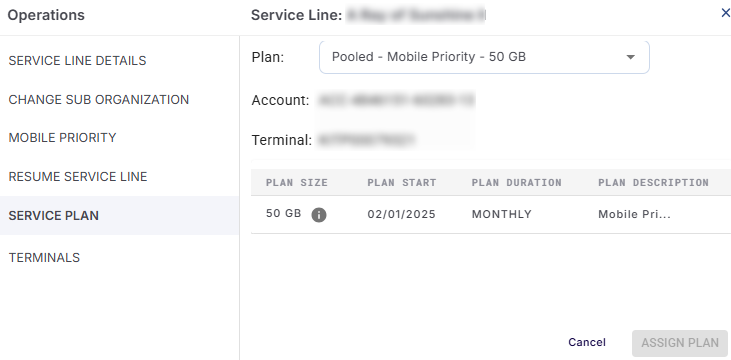
Task: Close the Service Line dialog with X
Action: tap(725, 14)
